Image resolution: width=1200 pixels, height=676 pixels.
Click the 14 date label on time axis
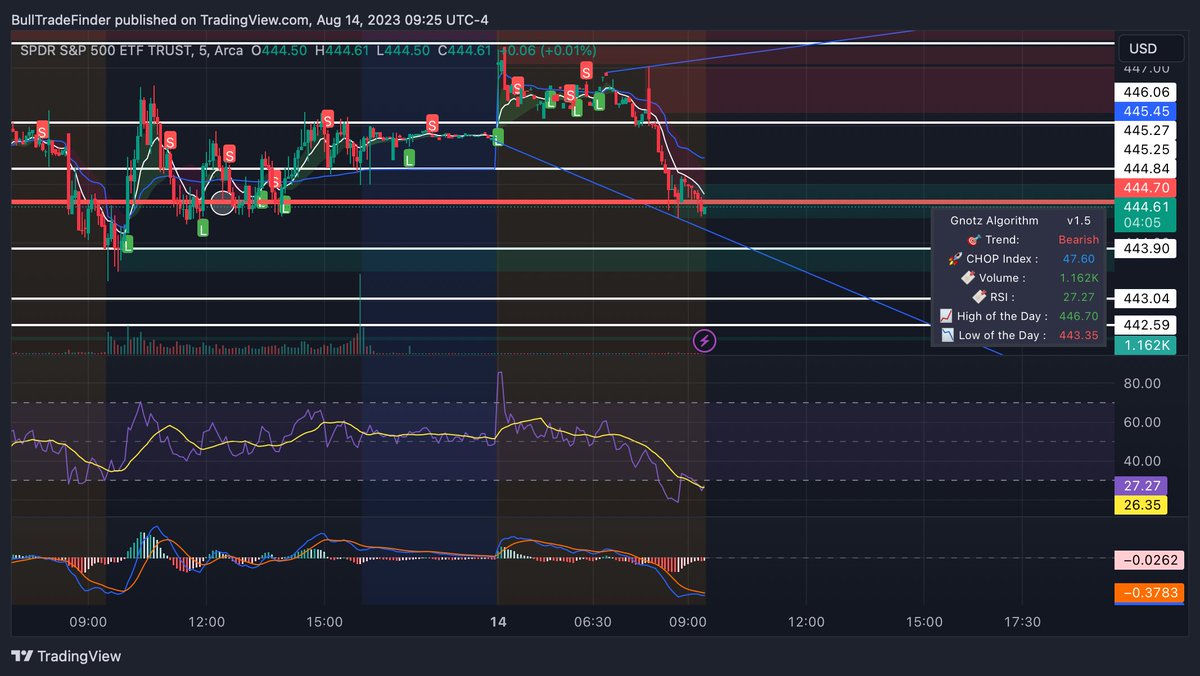tap(498, 622)
